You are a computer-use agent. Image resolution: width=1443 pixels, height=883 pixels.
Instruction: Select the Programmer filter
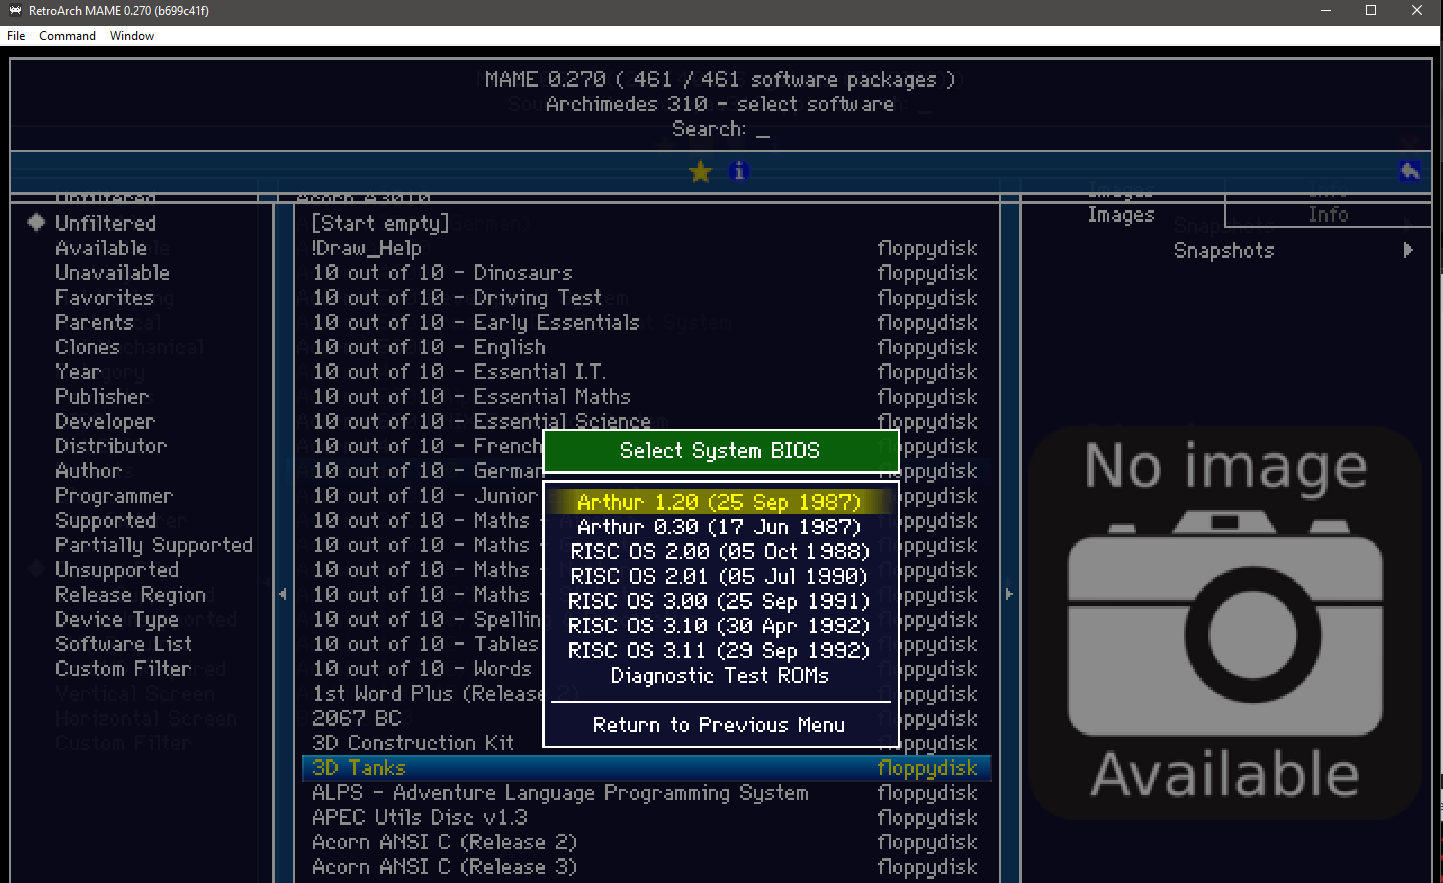point(113,496)
